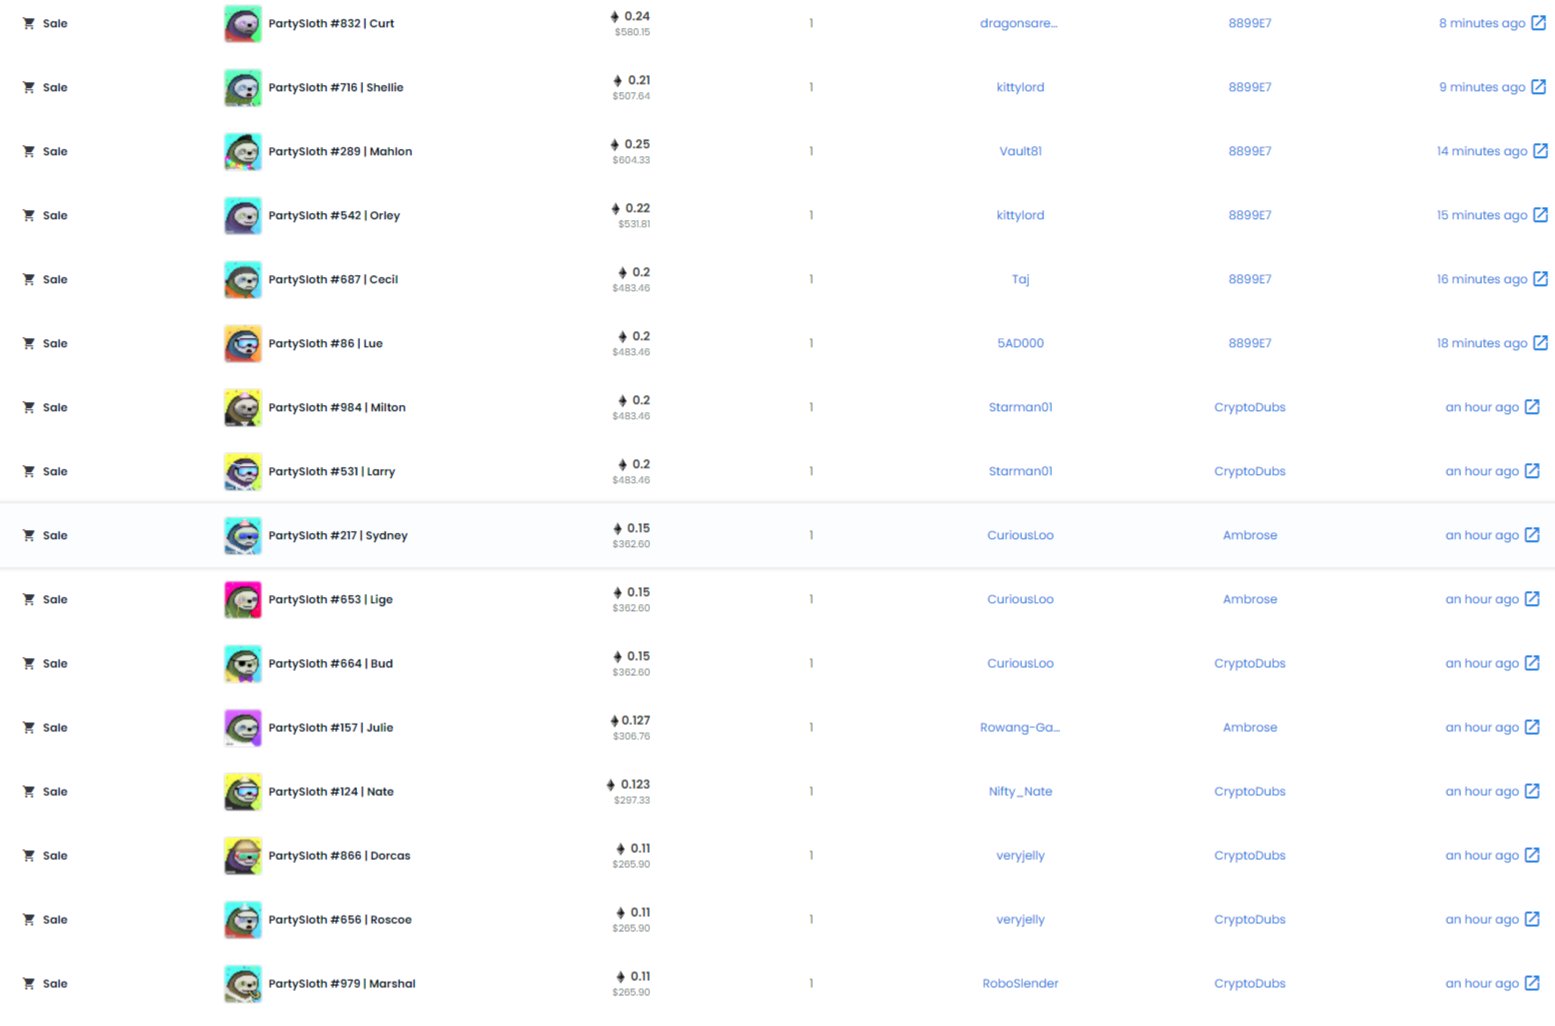Open seller veryjelly on Dorcas row
1555x1026 pixels.
1020,855
